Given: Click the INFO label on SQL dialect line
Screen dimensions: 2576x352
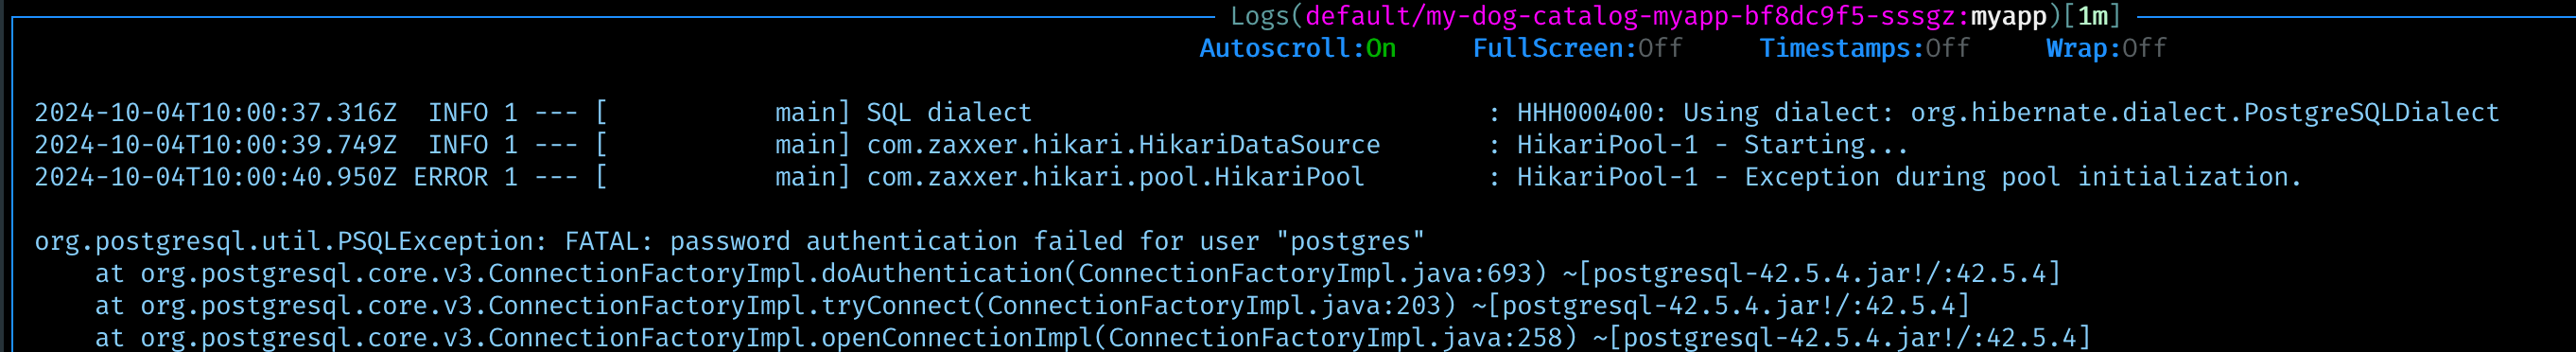Looking at the screenshot, I should (x=458, y=112).
